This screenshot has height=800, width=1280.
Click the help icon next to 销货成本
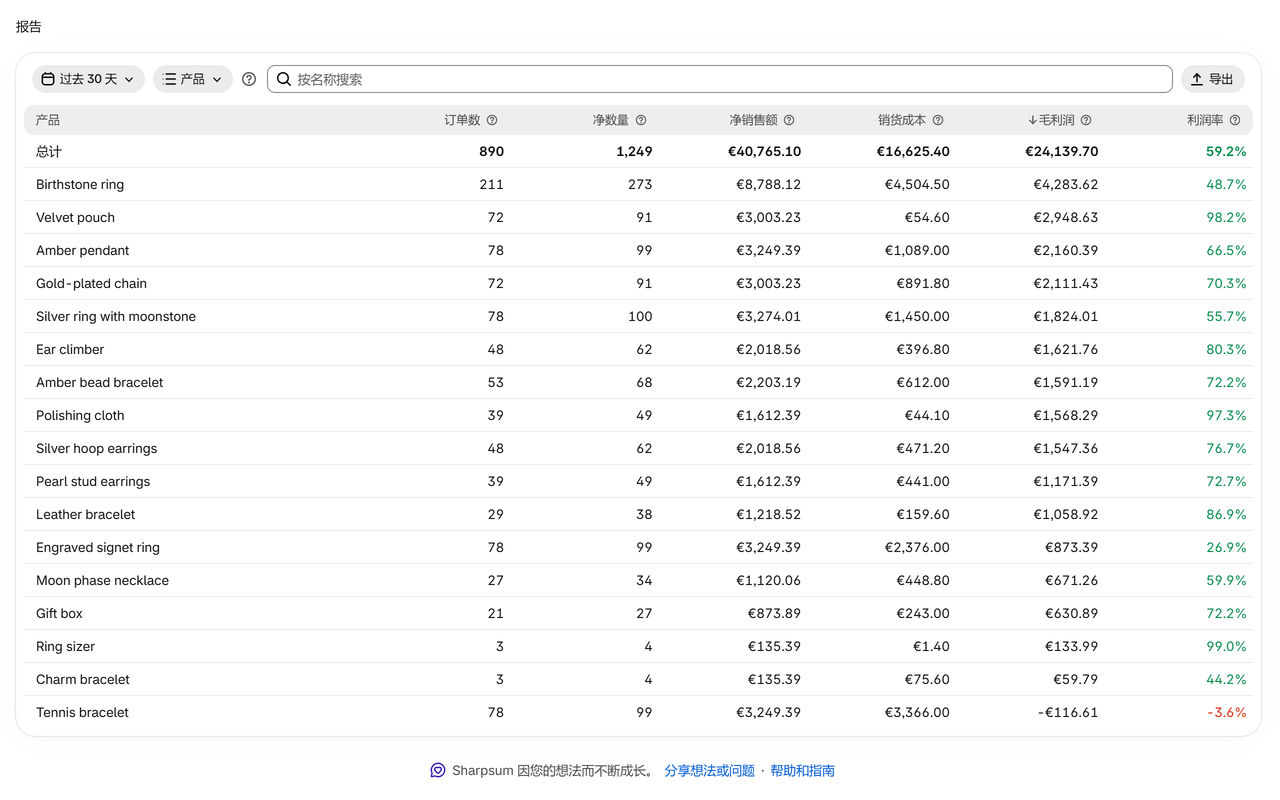tap(938, 120)
